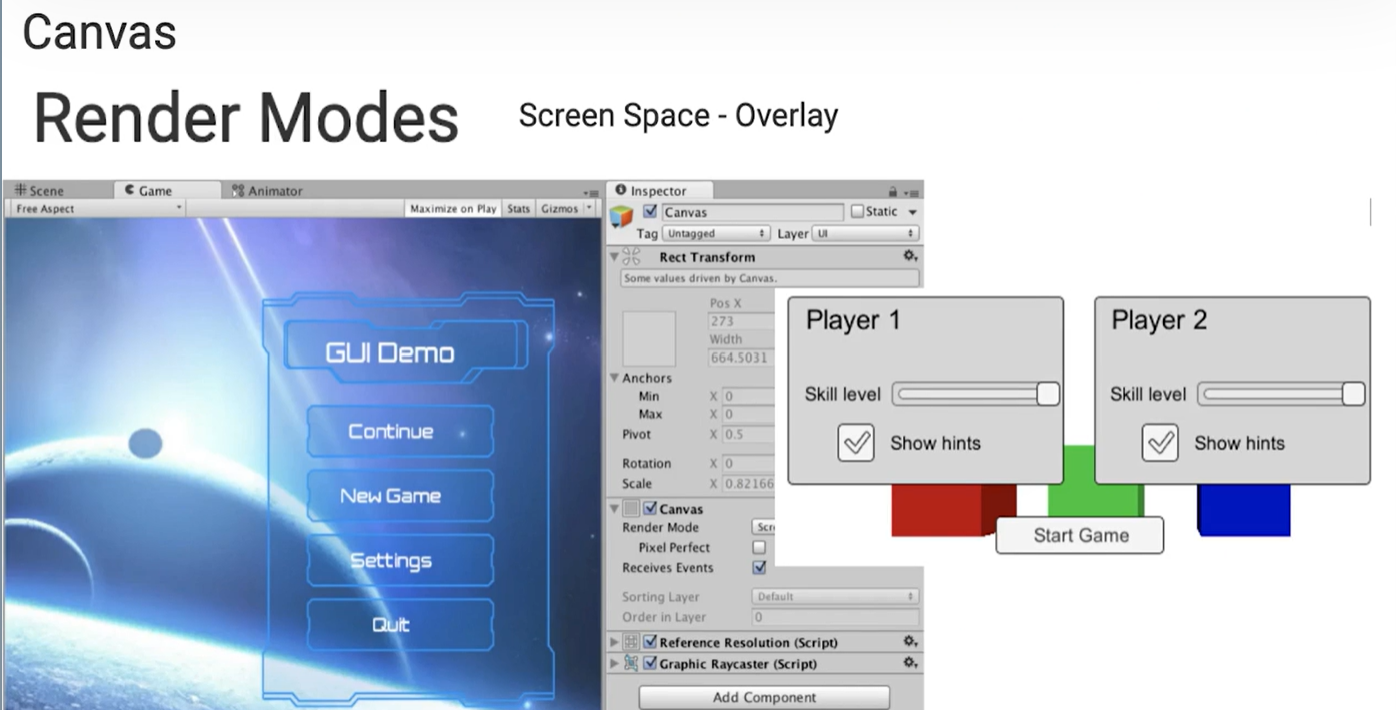Toggle the Canvas object active checkbox
Image resolution: width=1396 pixels, height=710 pixels.
tap(651, 212)
